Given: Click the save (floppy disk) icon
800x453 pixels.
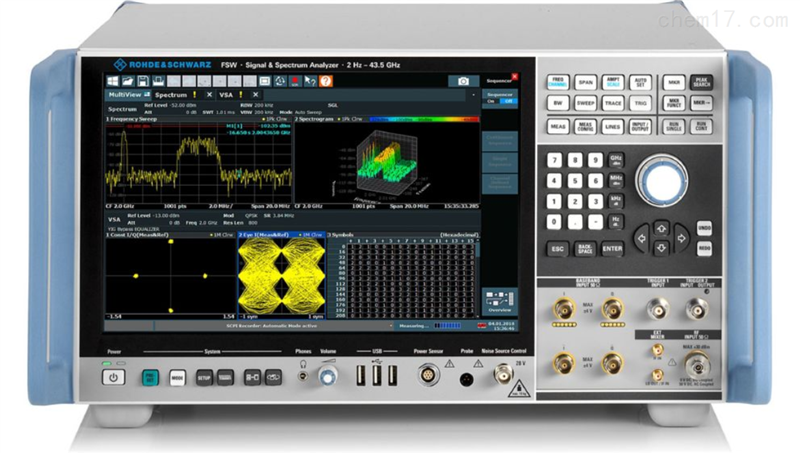Looking at the screenshot, I should [x=144, y=80].
